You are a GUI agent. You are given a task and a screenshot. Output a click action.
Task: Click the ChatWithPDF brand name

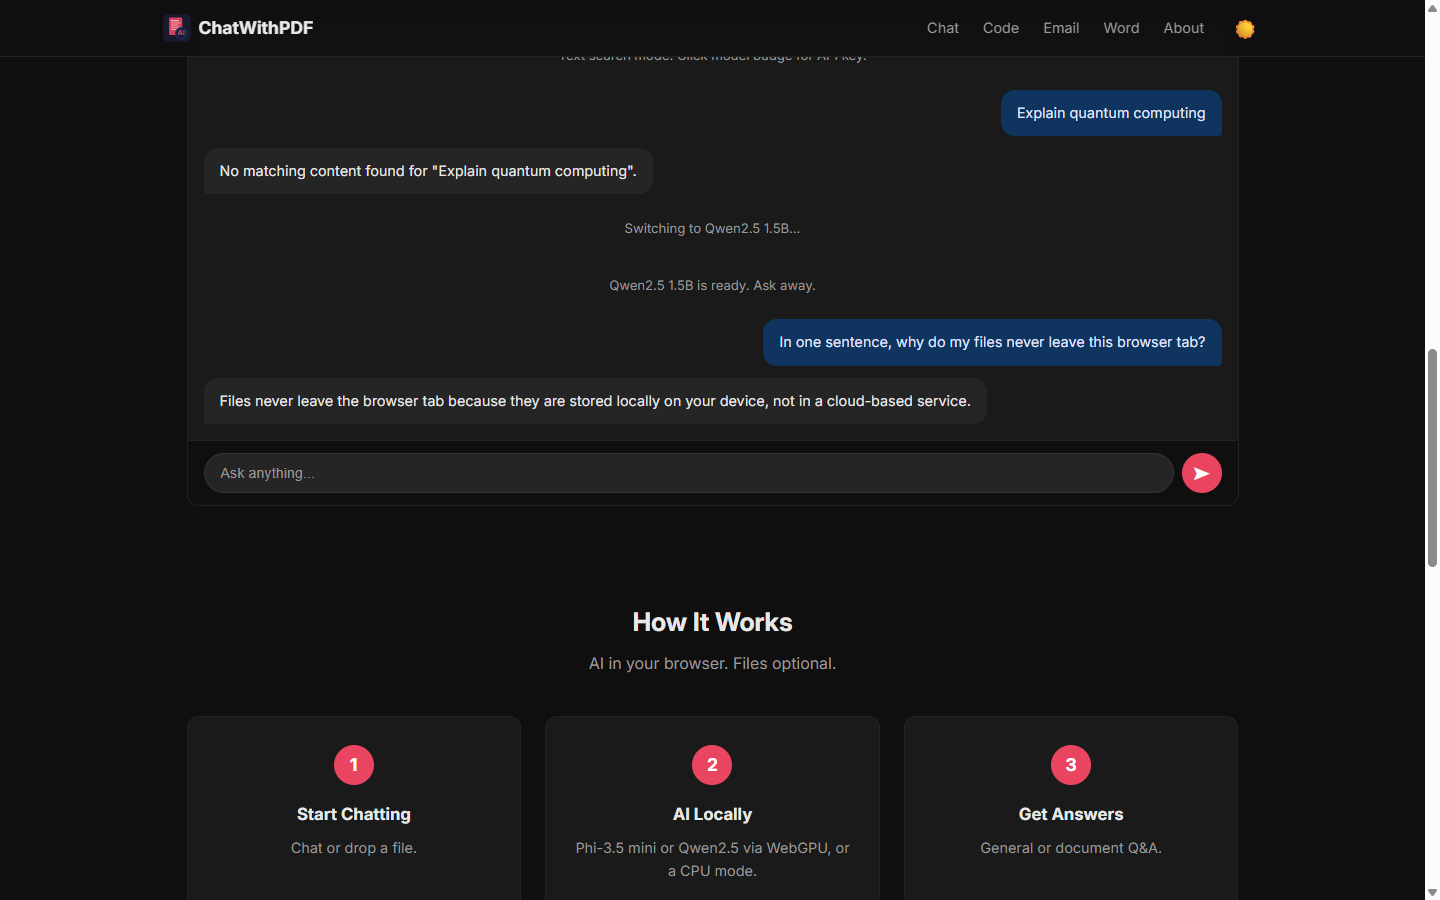pos(256,28)
